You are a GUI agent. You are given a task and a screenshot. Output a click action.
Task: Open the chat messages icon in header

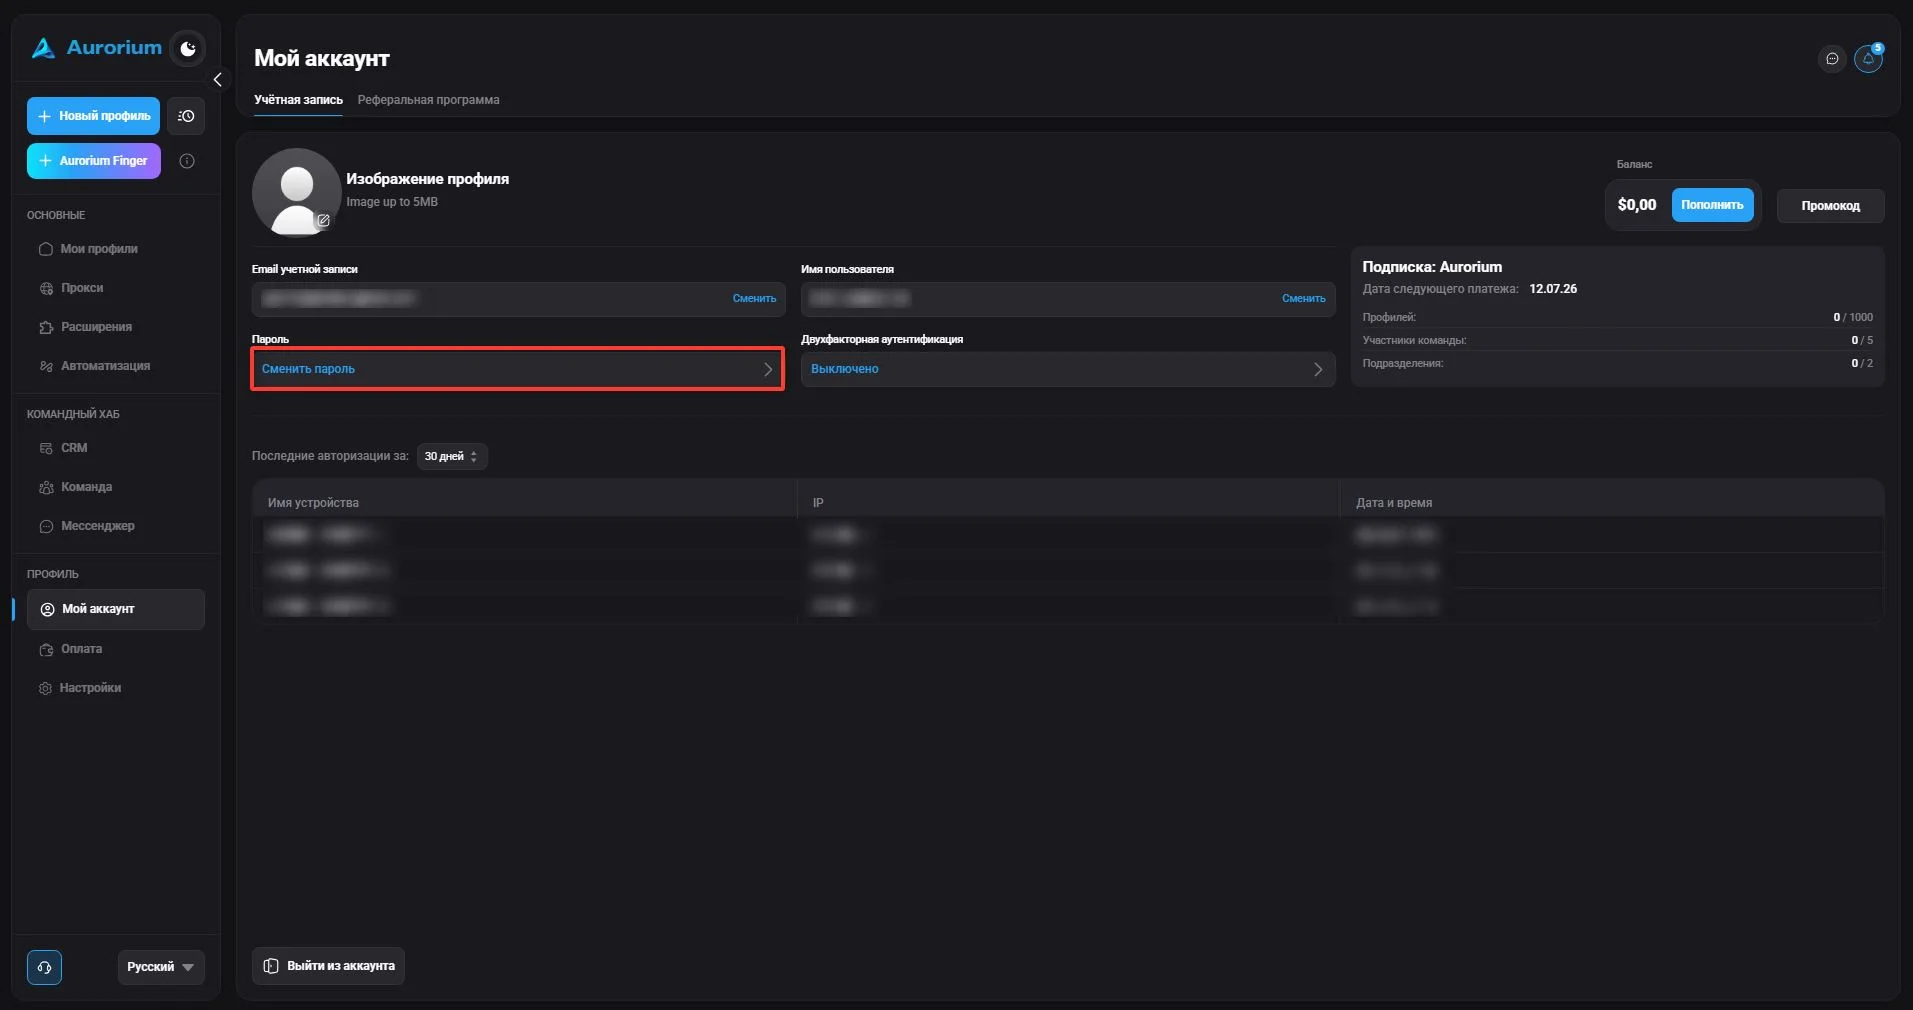click(x=1832, y=59)
